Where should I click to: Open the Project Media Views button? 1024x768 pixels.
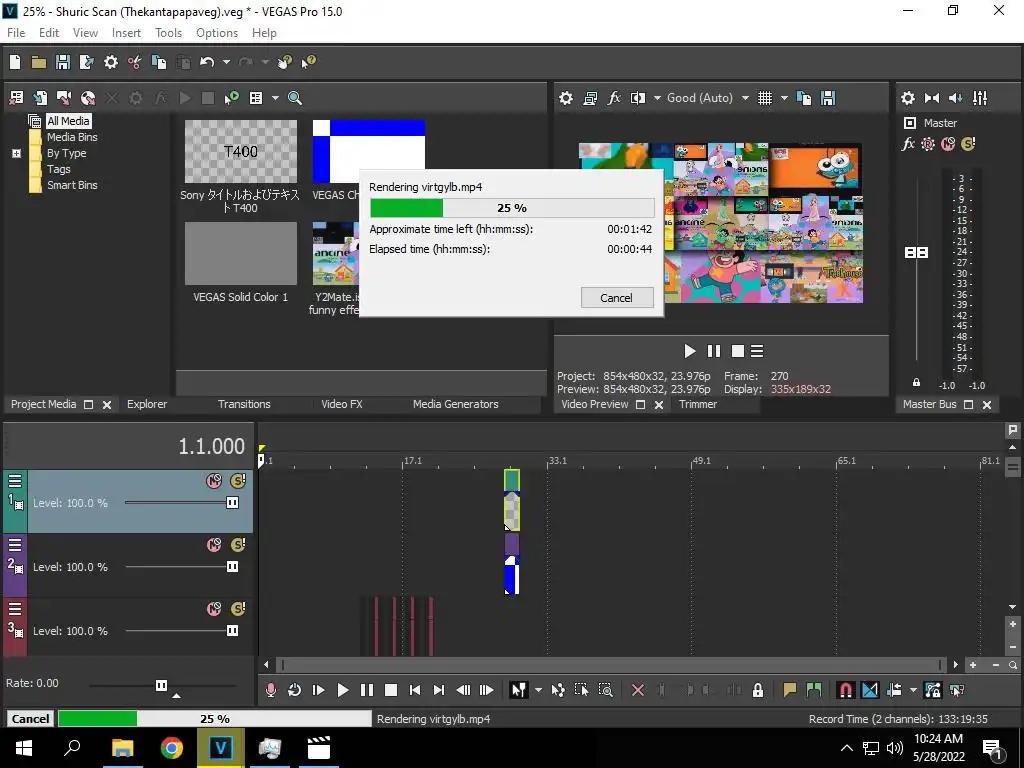pyautogui.click(x=256, y=98)
